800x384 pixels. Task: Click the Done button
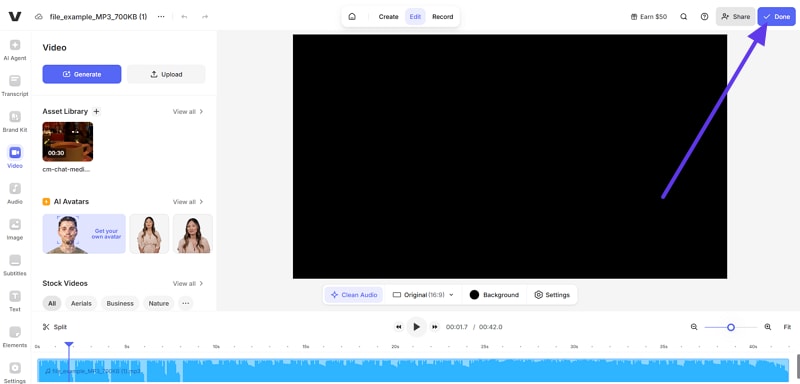[x=776, y=17]
